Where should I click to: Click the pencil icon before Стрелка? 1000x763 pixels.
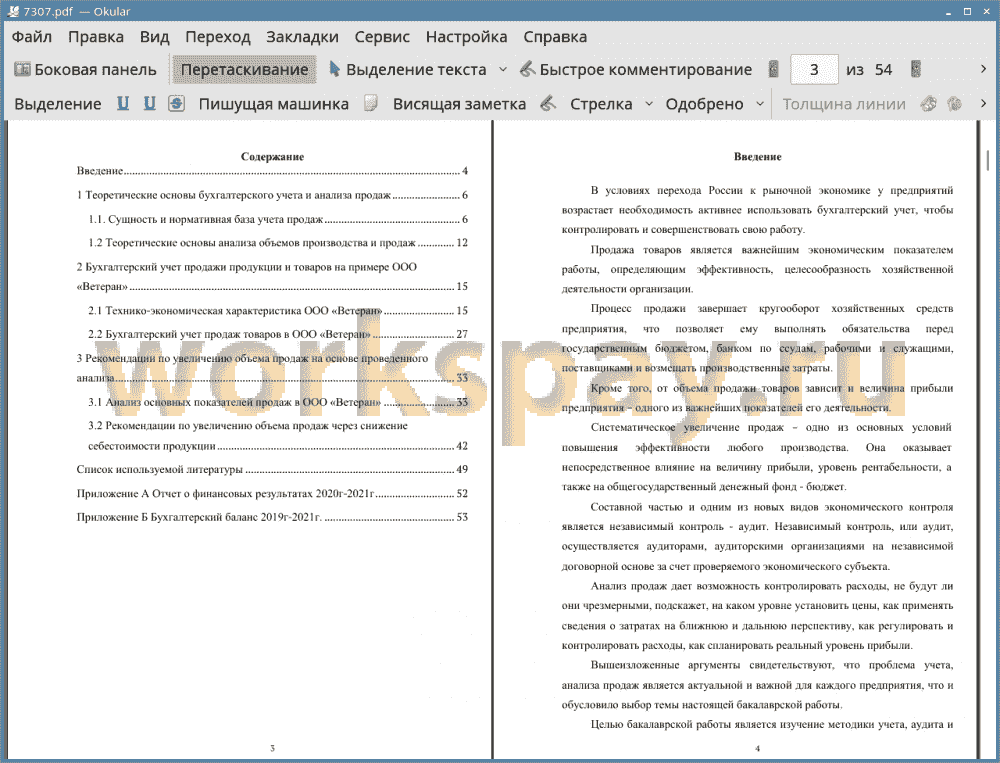click(548, 103)
